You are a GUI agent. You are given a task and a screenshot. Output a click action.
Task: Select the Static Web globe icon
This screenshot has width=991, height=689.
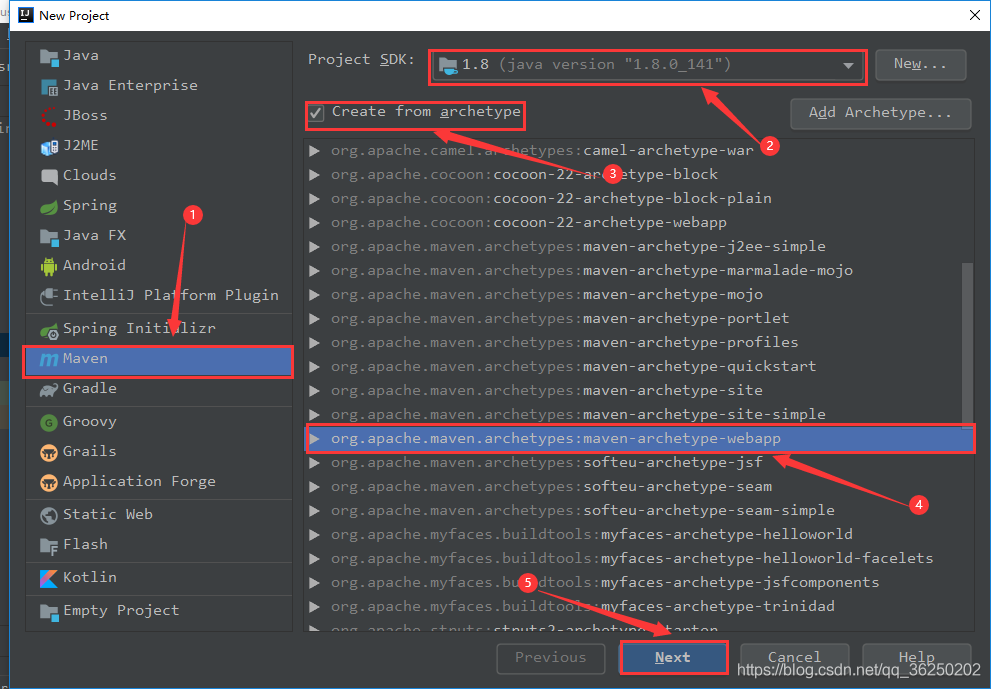tap(49, 516)
